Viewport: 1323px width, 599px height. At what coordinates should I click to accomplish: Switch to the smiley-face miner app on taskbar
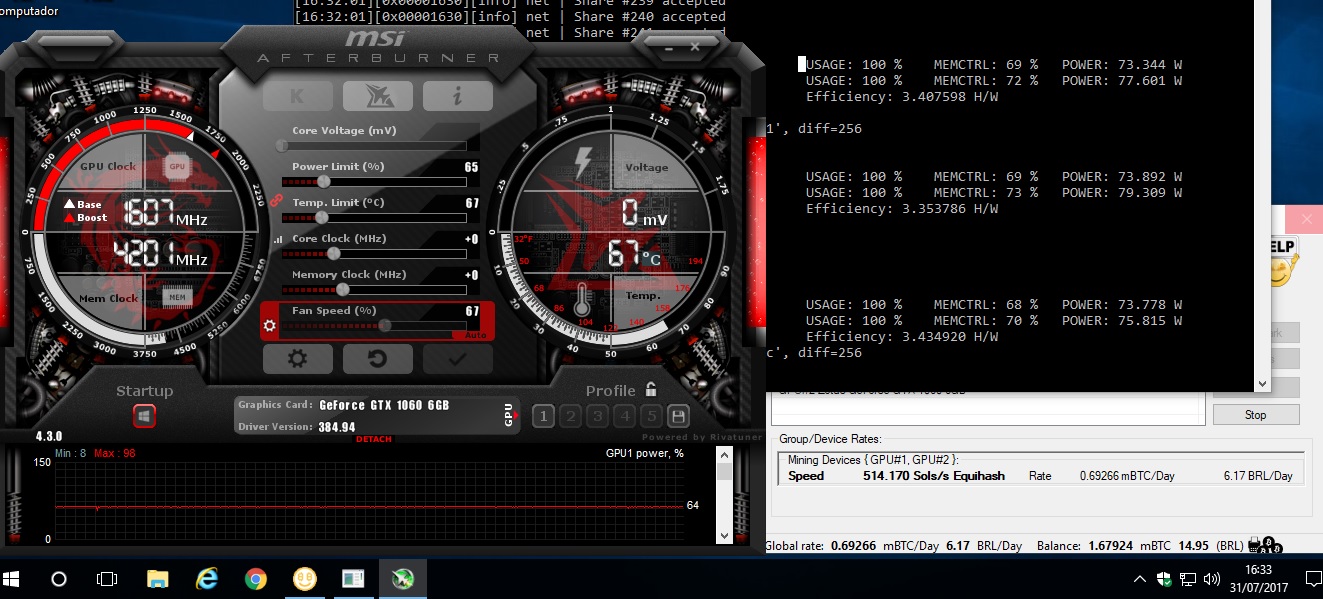point(305,579)
